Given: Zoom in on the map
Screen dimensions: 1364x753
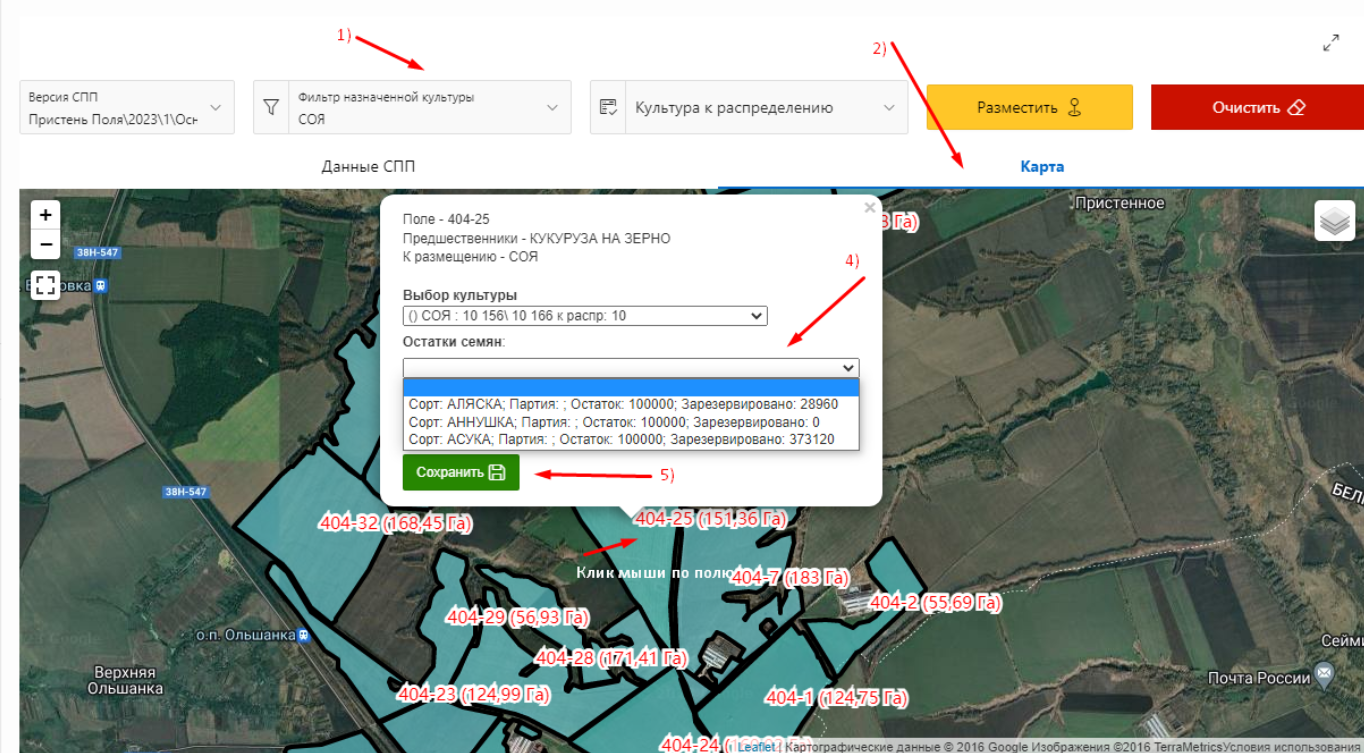Looking at the screenshot, I should point(46,215).
